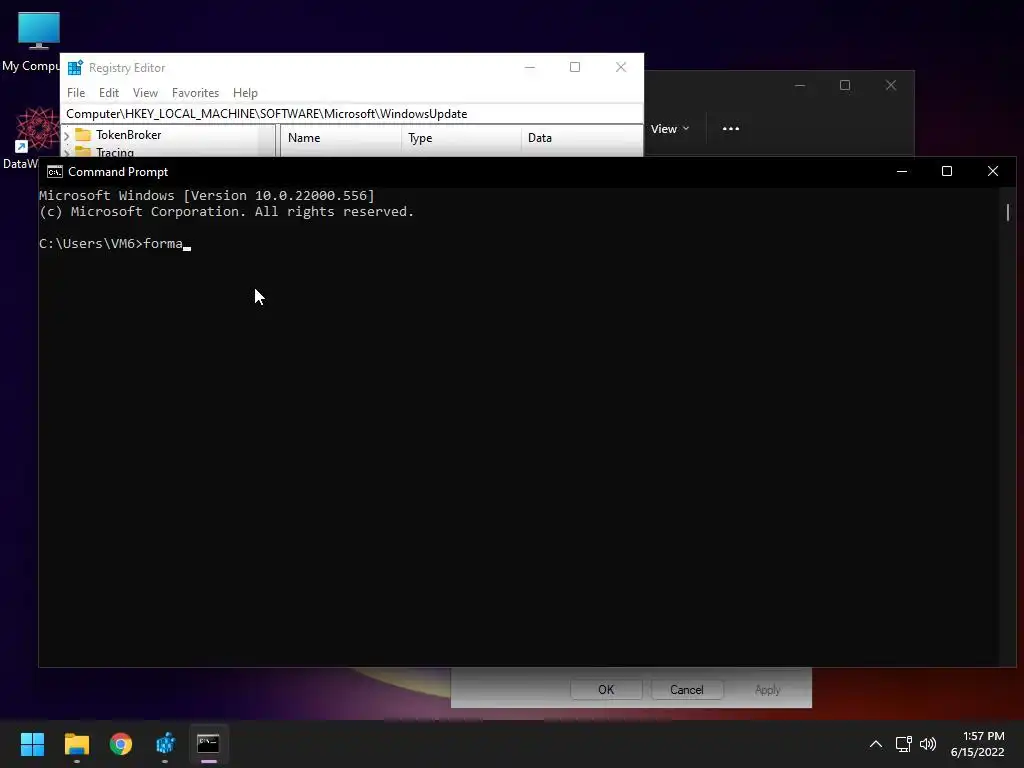Select the TokenBroker folder icon
Image resolution: width=1024 pixels, height=768 pixels.
(x=83, y=135)
